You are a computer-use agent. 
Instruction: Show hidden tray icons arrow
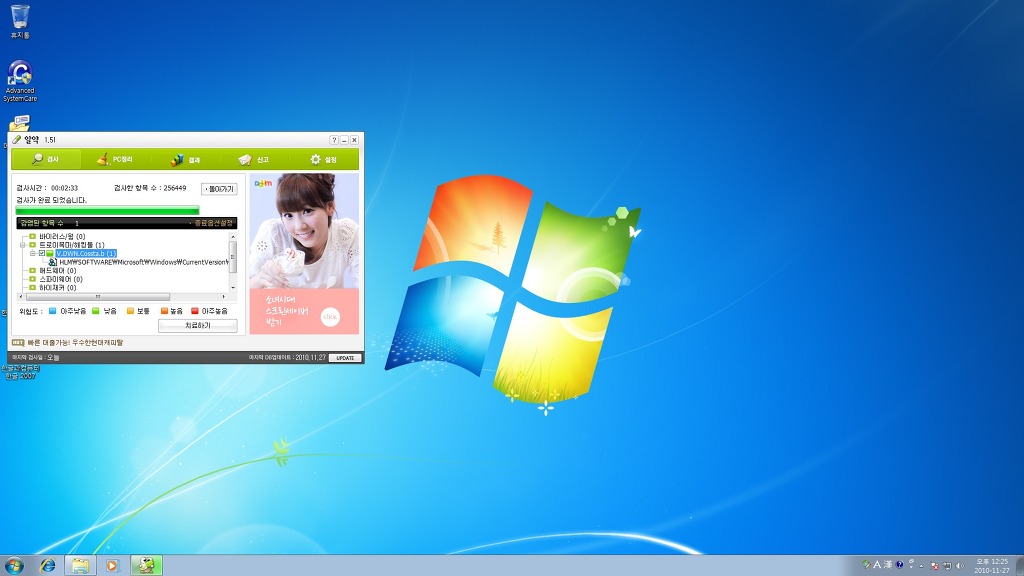tap(921, 566)
